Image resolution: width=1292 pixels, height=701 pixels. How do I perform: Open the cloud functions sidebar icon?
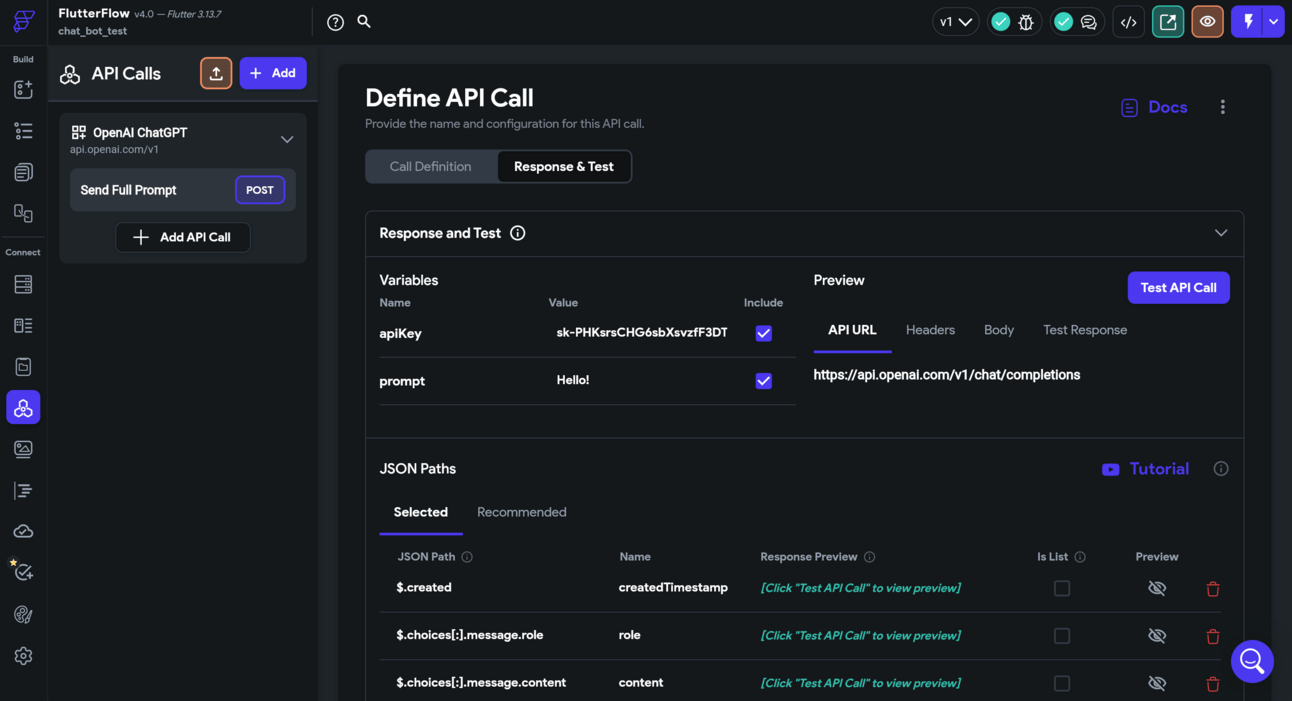(x=23, y=531)
